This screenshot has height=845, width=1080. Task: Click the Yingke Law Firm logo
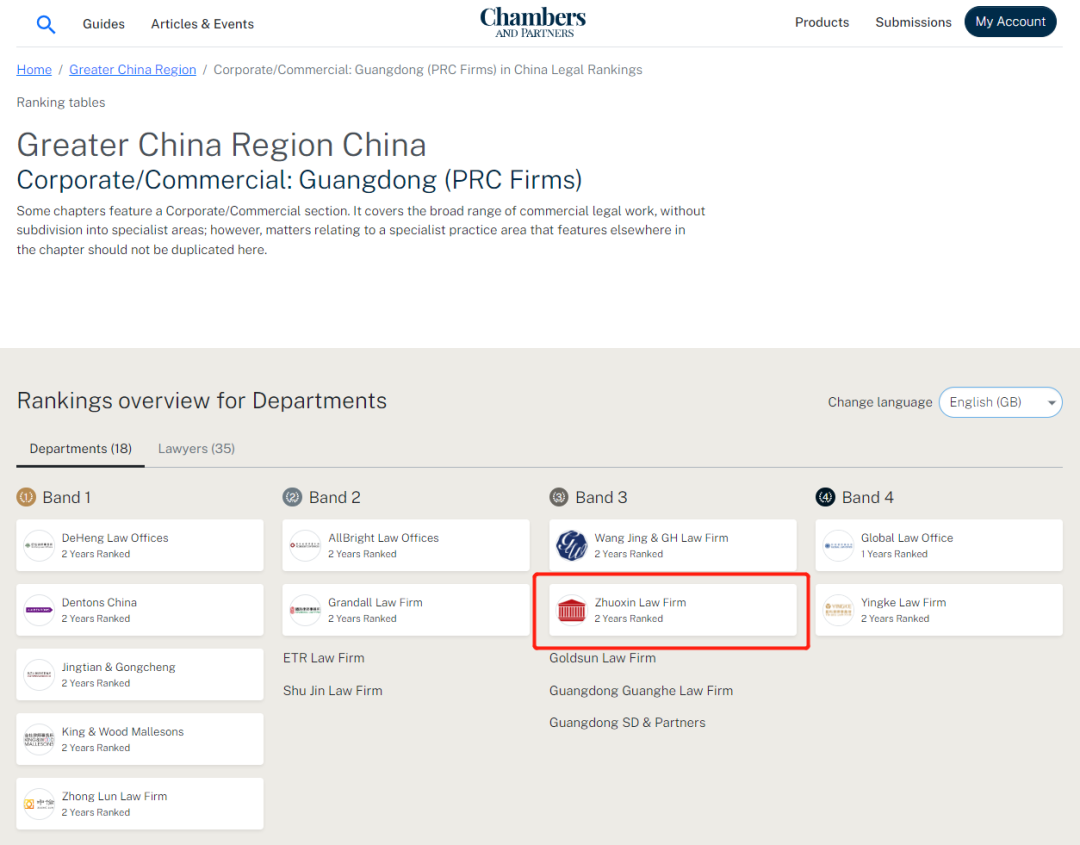pos(838,610)
